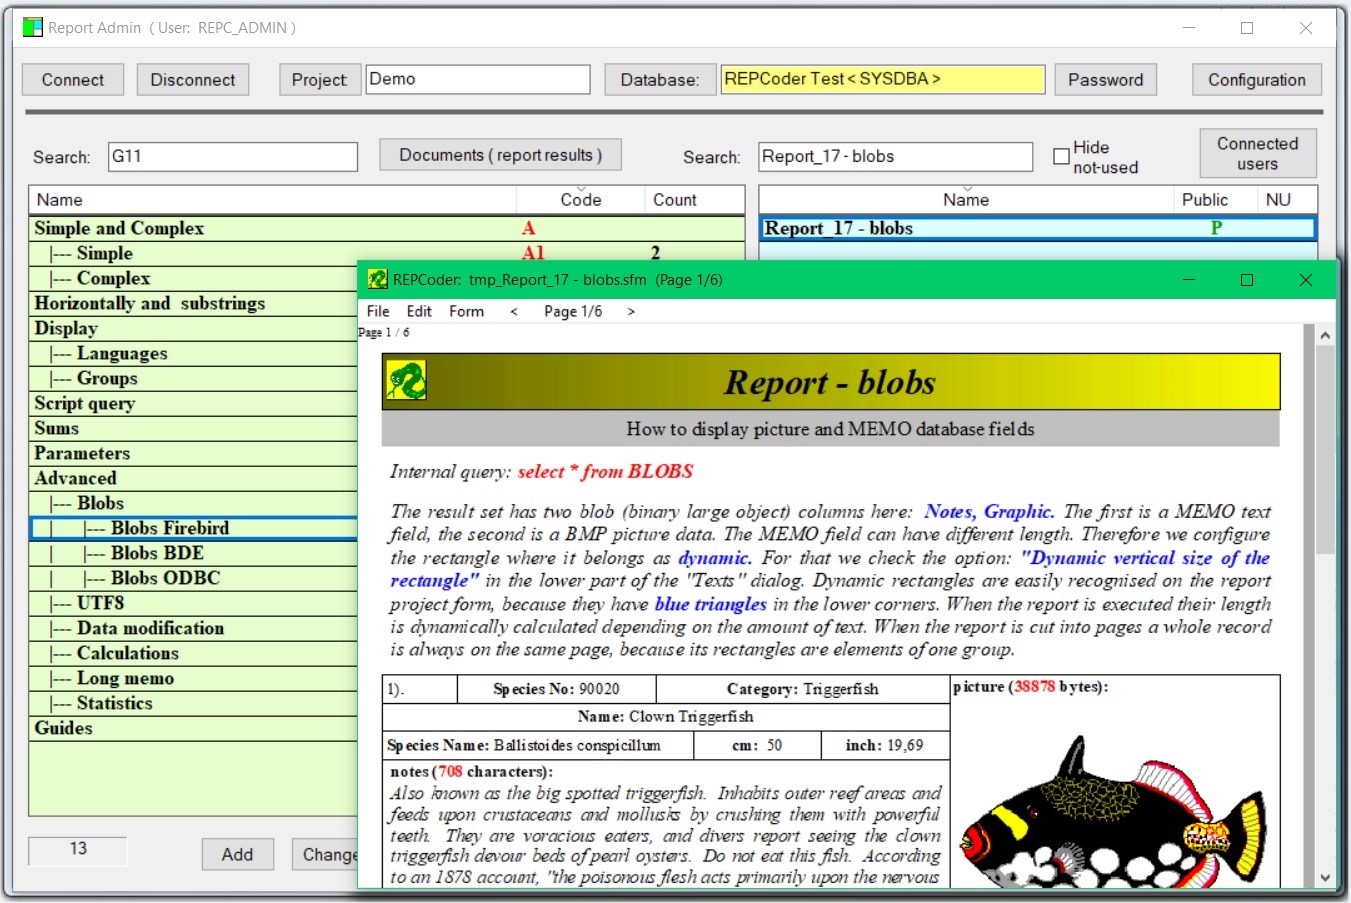Click the record count box showing 13
Image resolution: width=1351 pixels, height=903 pixels.
tap(78, 849)
